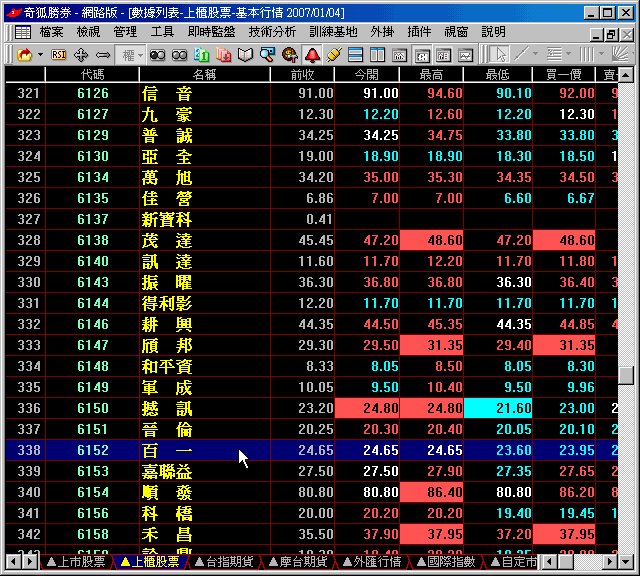Click the RSI indicator toolbar icon
The height and width of the screenshot is (576, 640).
click(59, 55)
